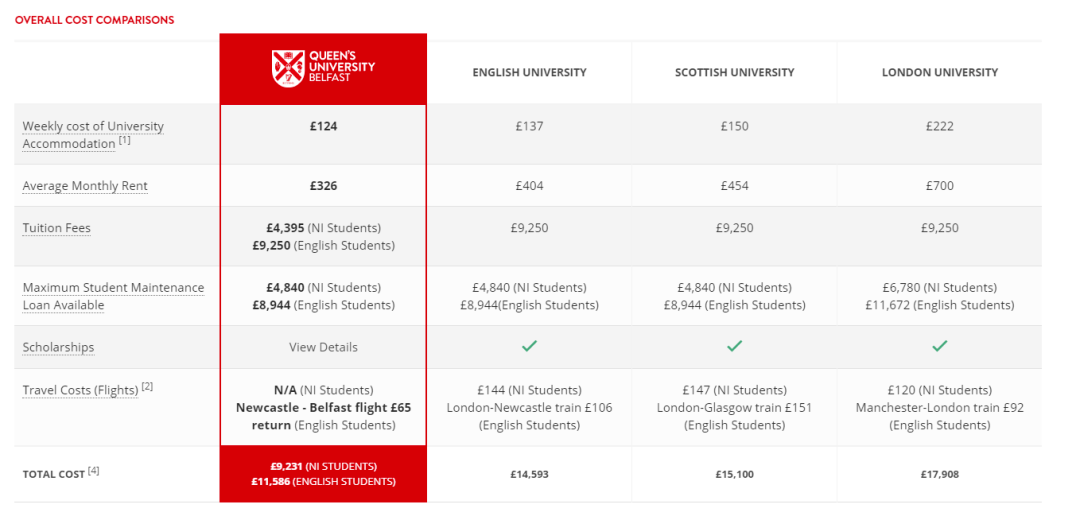
Task: Click Maximum Student Maintenance Loan Available label
Action: click(114, 296)
